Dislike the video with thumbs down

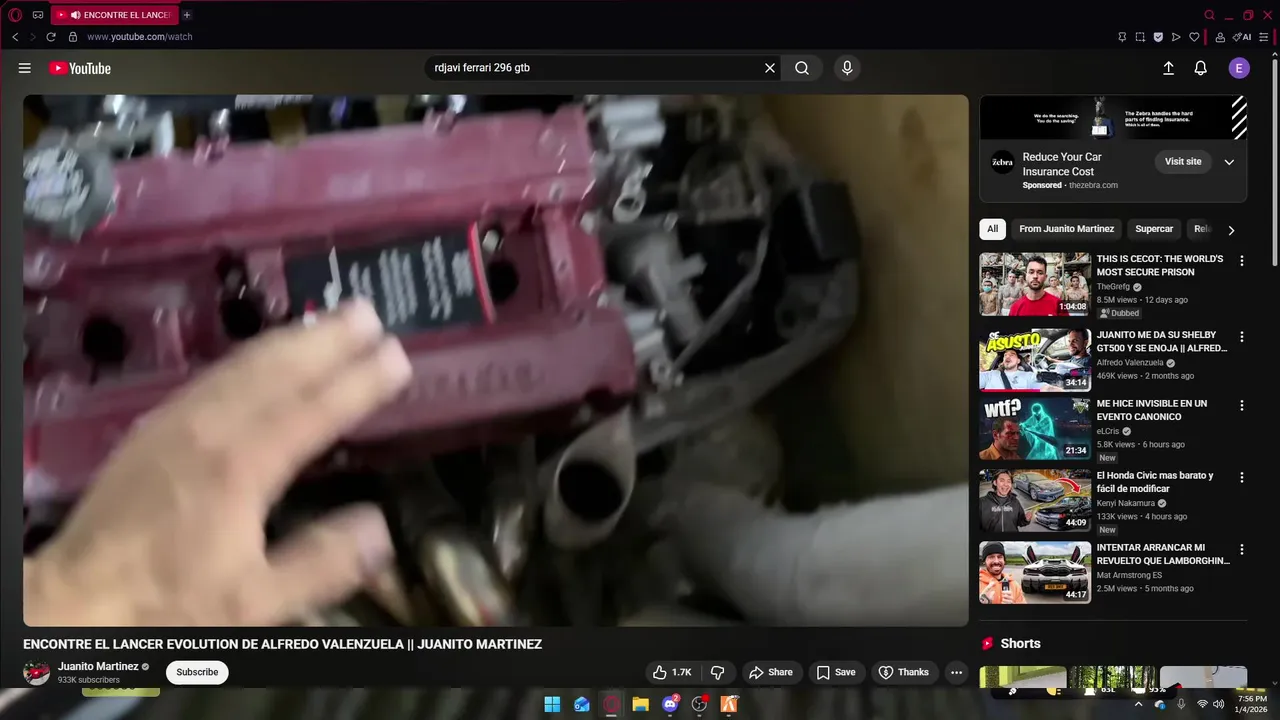coord(717,672)
